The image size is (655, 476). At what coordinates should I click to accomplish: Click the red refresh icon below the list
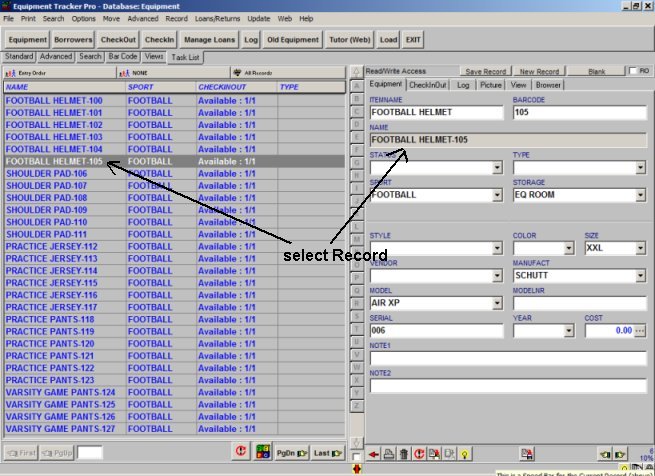tap(240, 452)
